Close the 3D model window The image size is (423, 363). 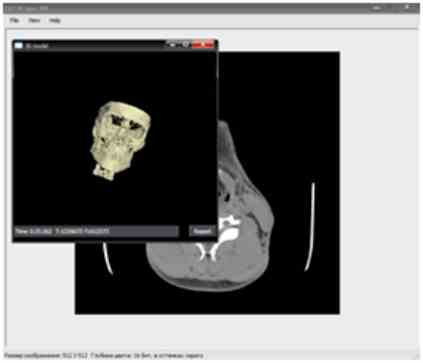coord(203,44)
